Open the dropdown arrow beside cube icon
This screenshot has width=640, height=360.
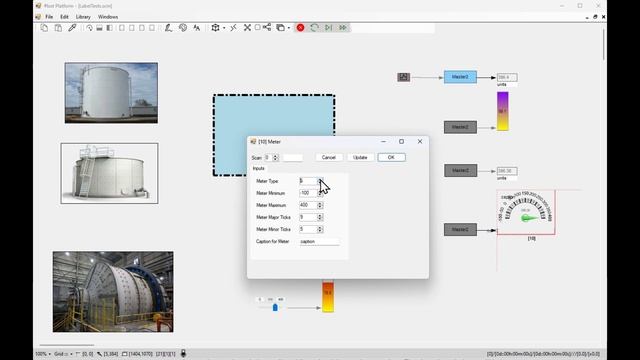pyautogui.click(x=224, y=28)
